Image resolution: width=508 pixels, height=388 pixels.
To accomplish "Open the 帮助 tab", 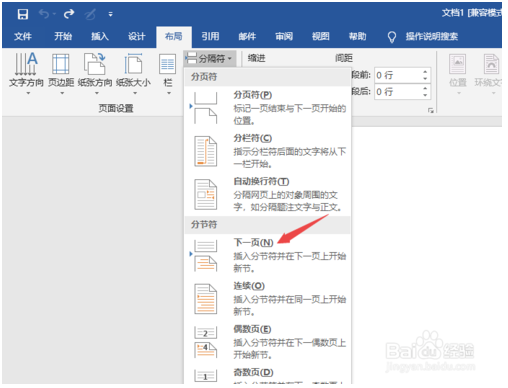I will 357,36.
